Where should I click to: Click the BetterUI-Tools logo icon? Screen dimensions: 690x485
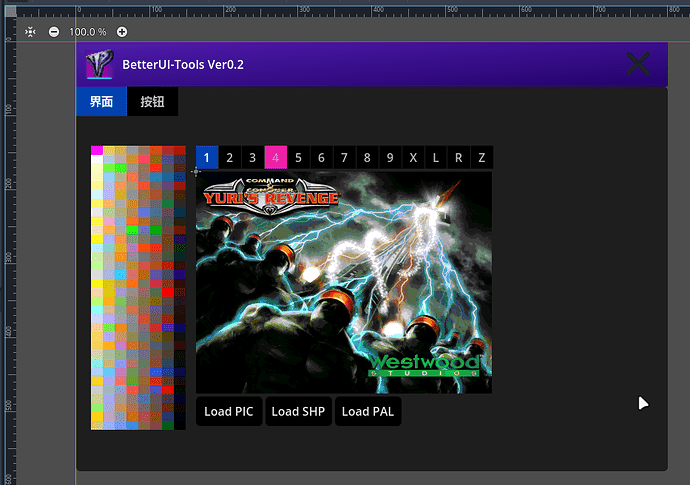click(x=99, y=64)
